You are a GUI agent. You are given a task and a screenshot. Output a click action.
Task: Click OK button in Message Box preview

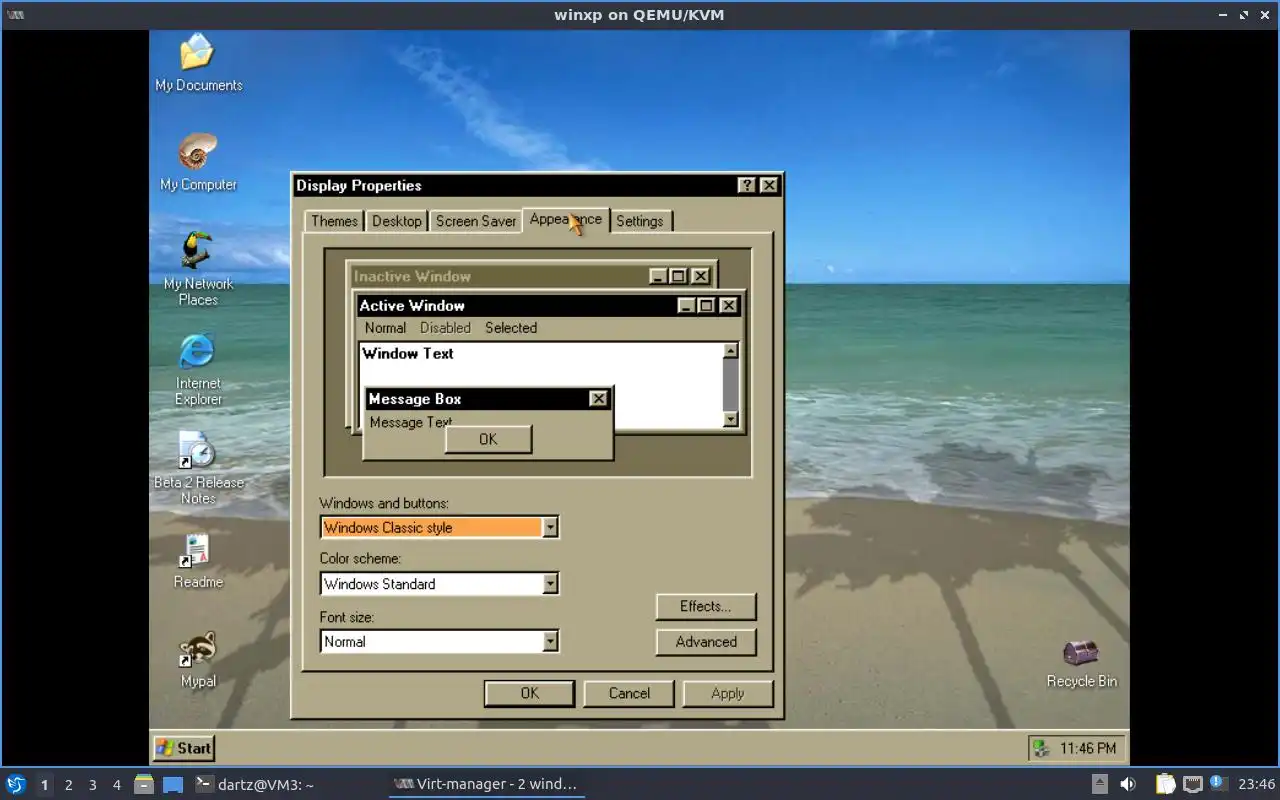488,439
